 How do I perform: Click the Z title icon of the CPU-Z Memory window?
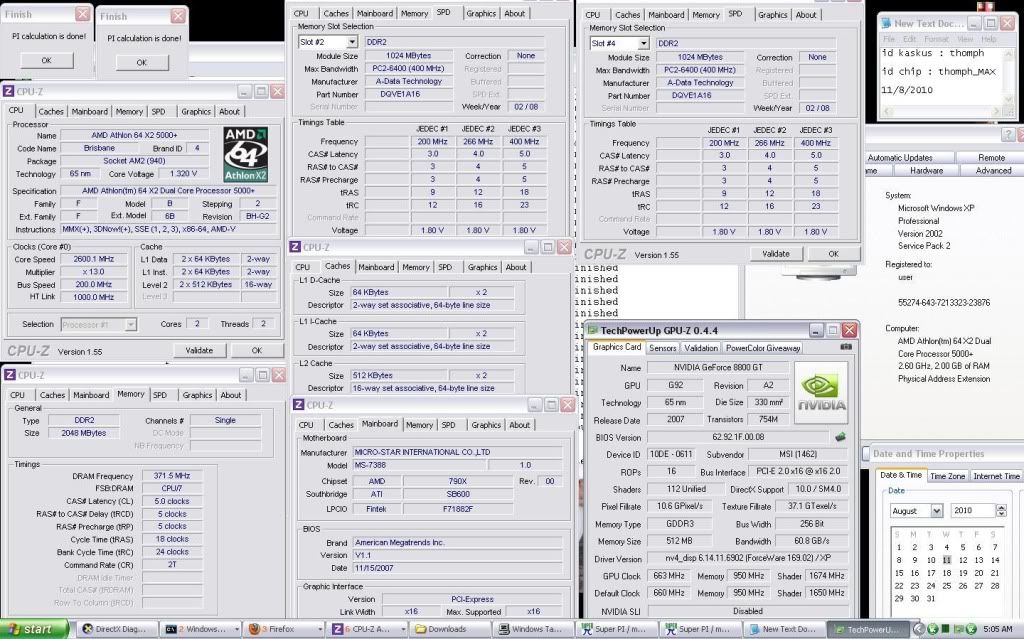(10, 375)
